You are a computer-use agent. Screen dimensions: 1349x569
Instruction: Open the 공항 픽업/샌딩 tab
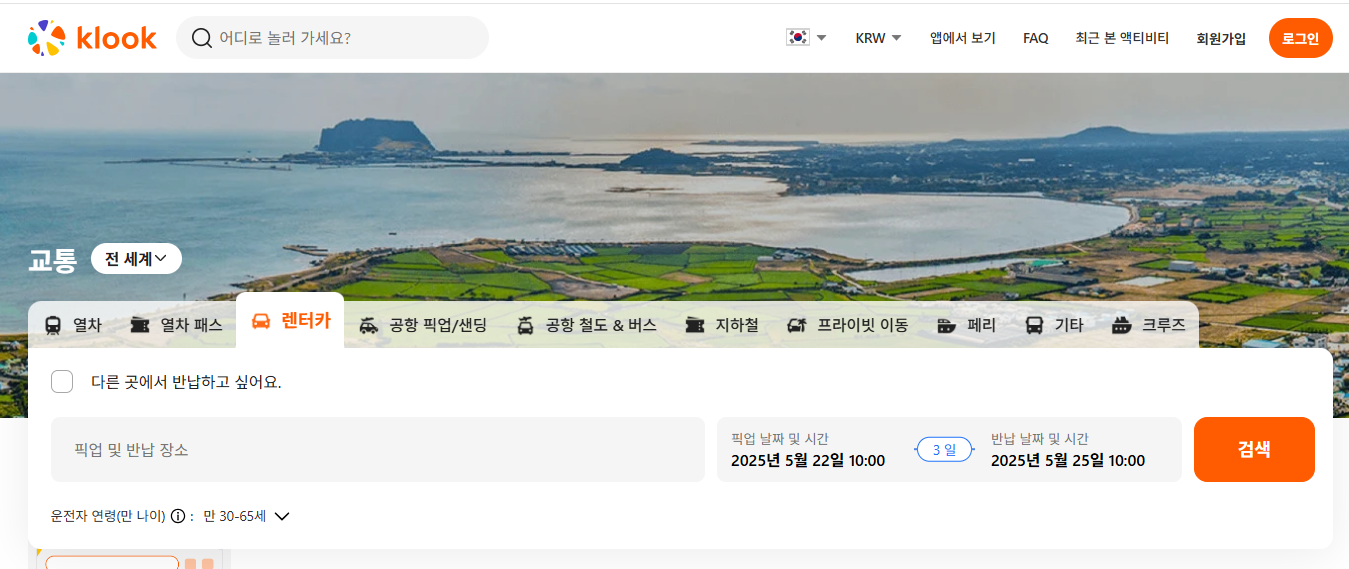click(x=423, y=325)
